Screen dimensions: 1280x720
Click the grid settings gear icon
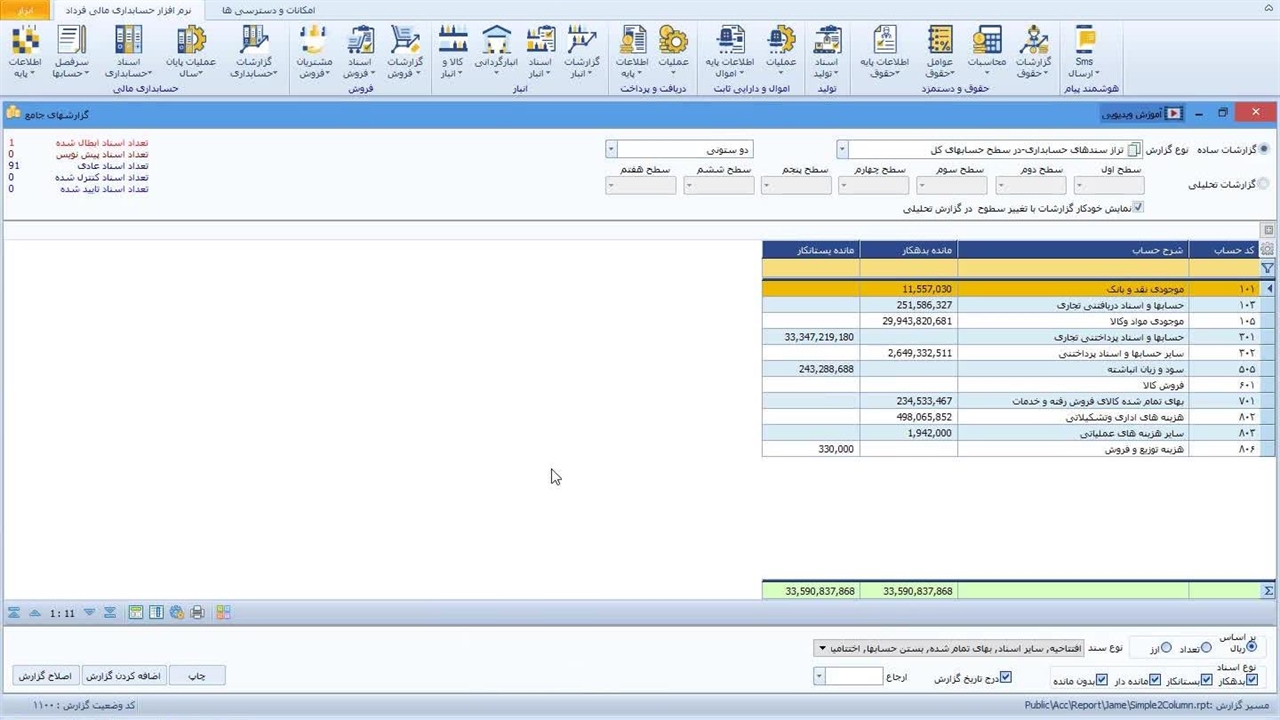[1267, 249]
